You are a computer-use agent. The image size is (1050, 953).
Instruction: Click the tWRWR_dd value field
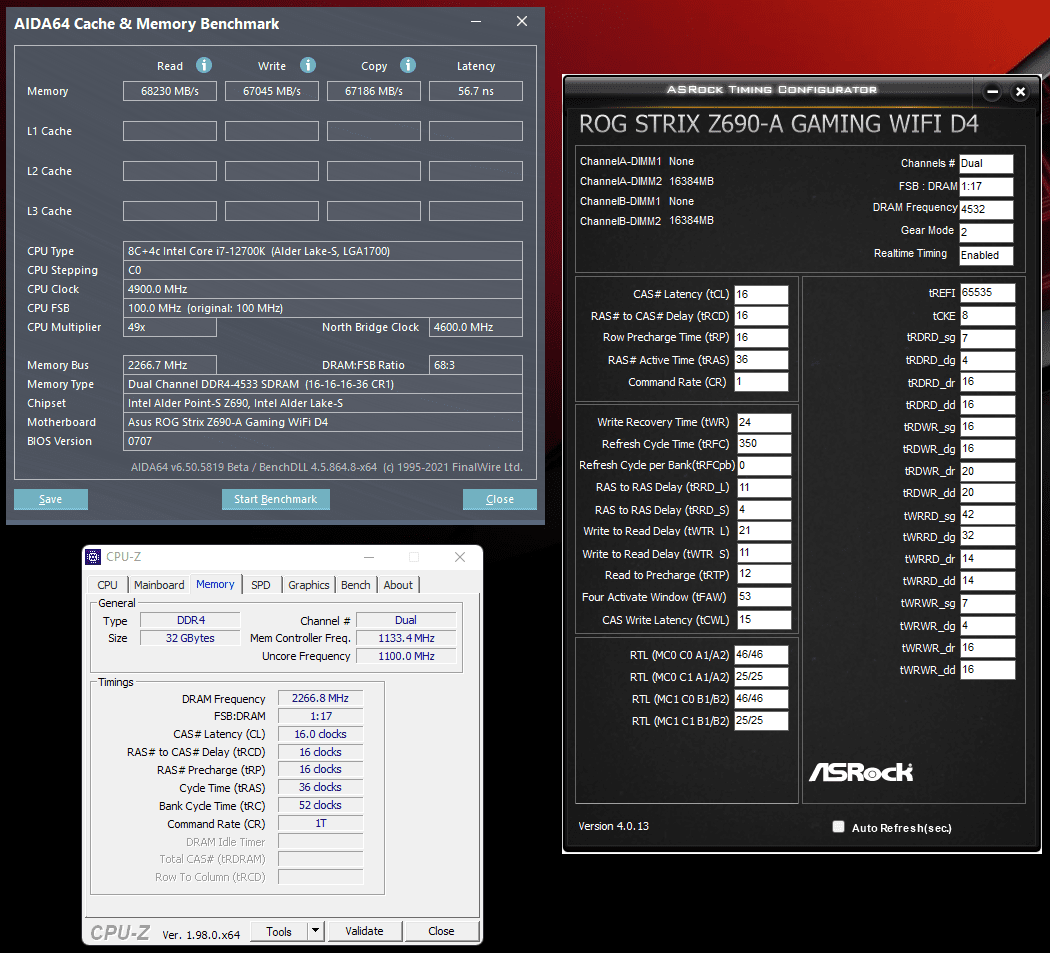point(988,670)
